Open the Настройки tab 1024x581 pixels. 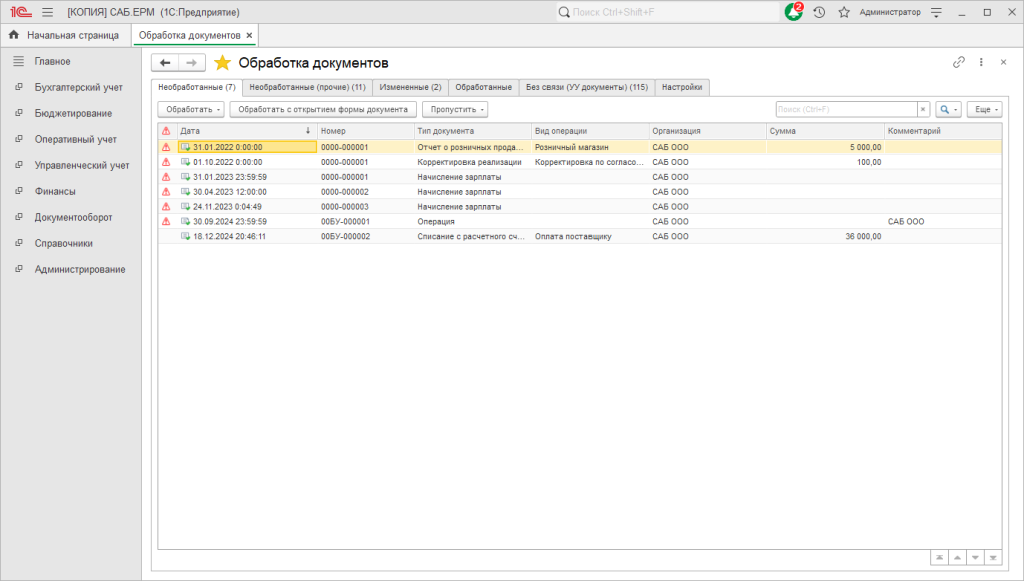(682, 87)
